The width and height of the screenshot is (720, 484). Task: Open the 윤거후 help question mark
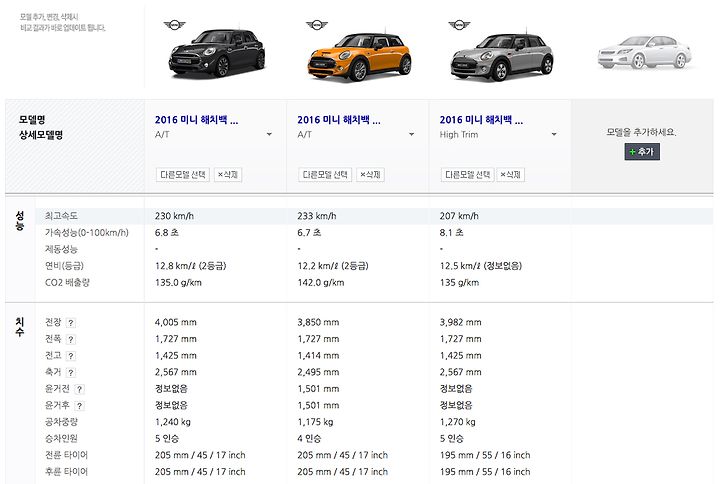[79, 406]
